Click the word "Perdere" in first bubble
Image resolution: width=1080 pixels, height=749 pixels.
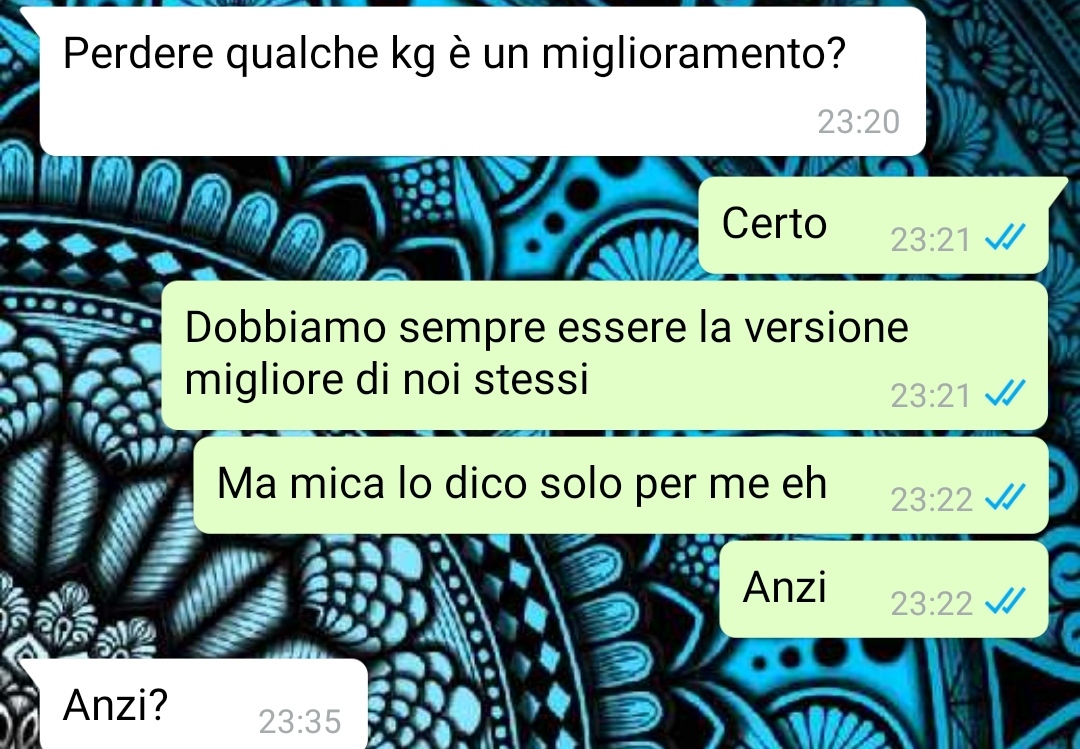(x=138, y=53)
